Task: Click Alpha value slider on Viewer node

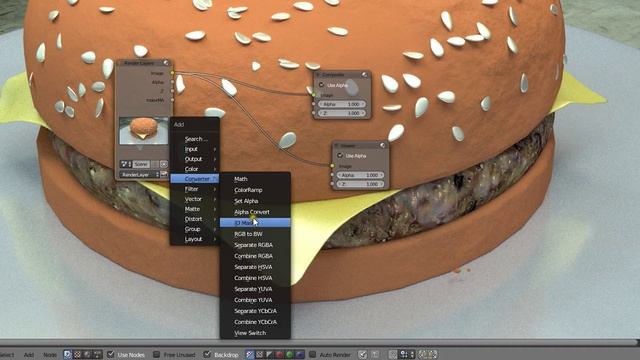Action: coord(360,175)
